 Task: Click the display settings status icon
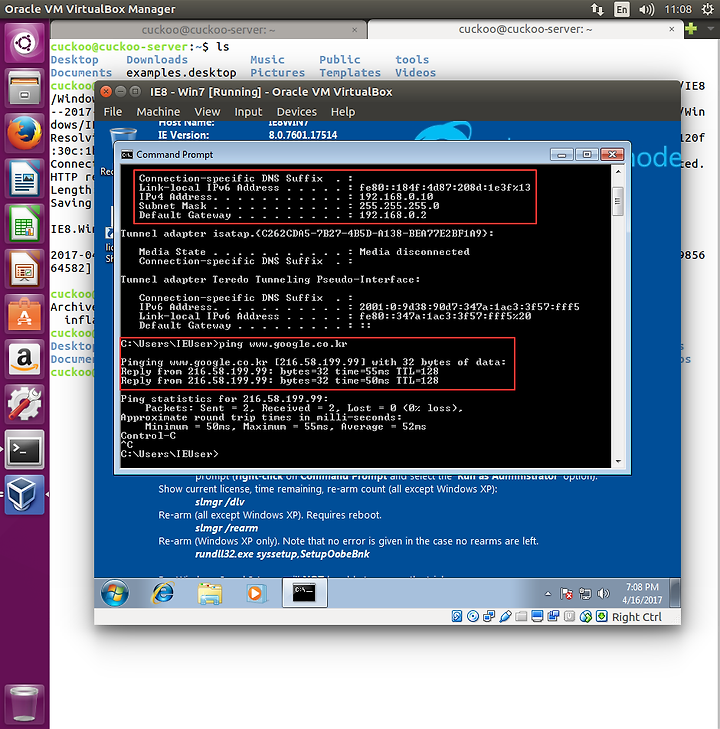(537, 616)
